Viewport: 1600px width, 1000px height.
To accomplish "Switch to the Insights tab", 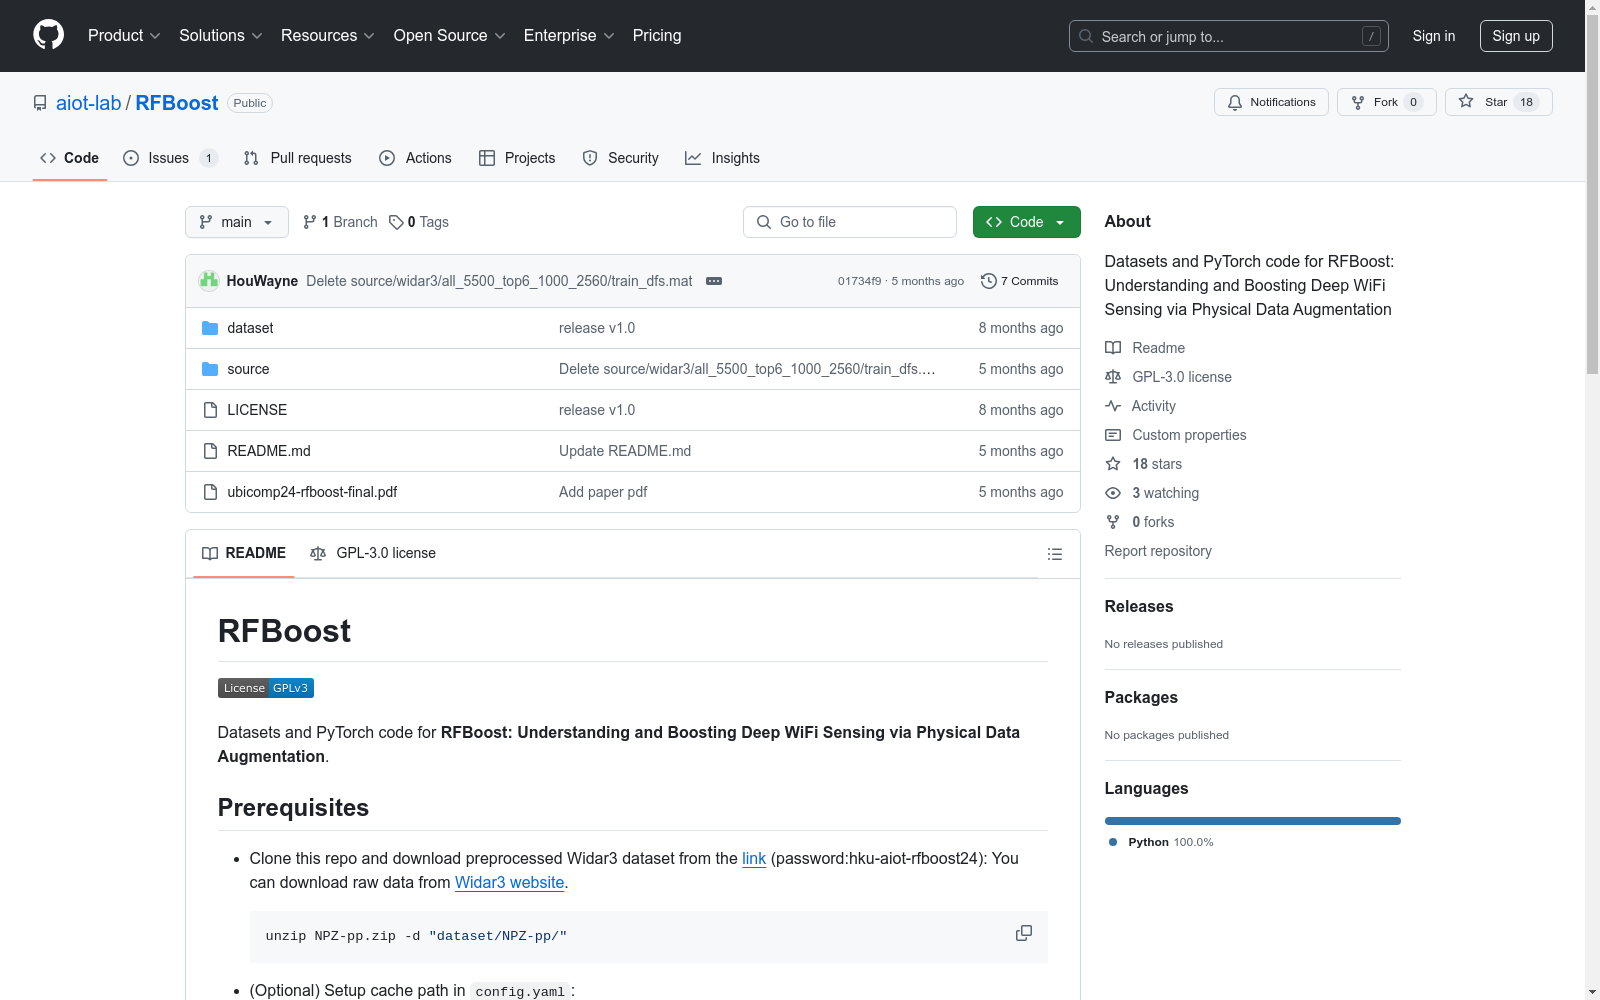I will point(723,158).
